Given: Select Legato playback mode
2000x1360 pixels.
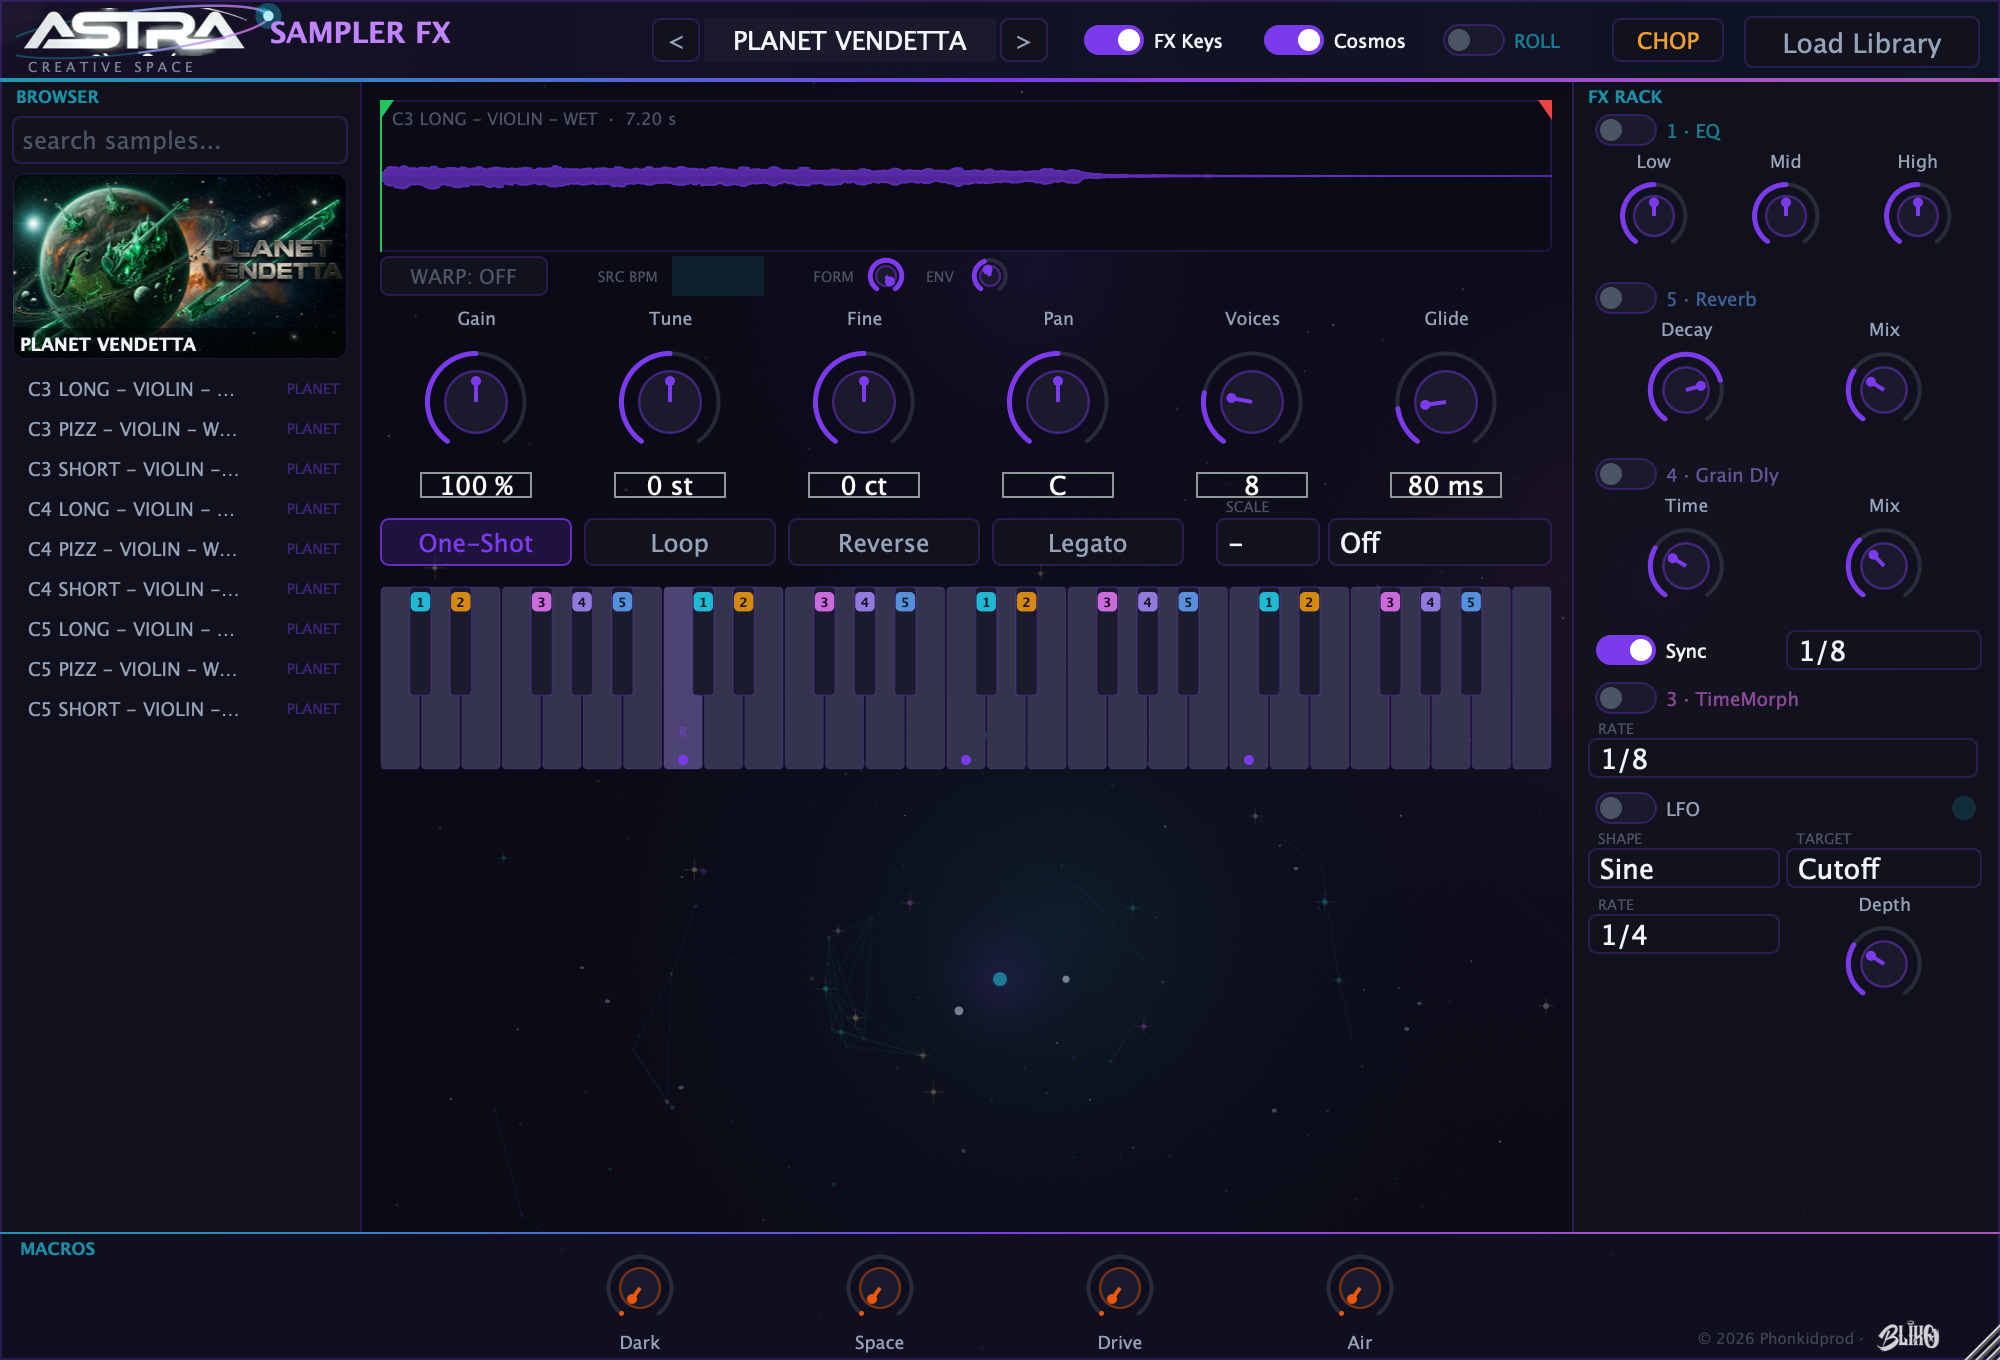Looking at the screenshot, I should [x=1088, y=543].
